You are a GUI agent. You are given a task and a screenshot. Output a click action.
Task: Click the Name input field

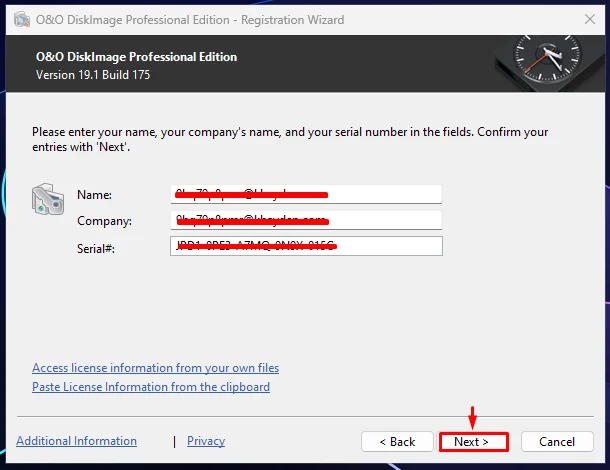pos(306,194)
